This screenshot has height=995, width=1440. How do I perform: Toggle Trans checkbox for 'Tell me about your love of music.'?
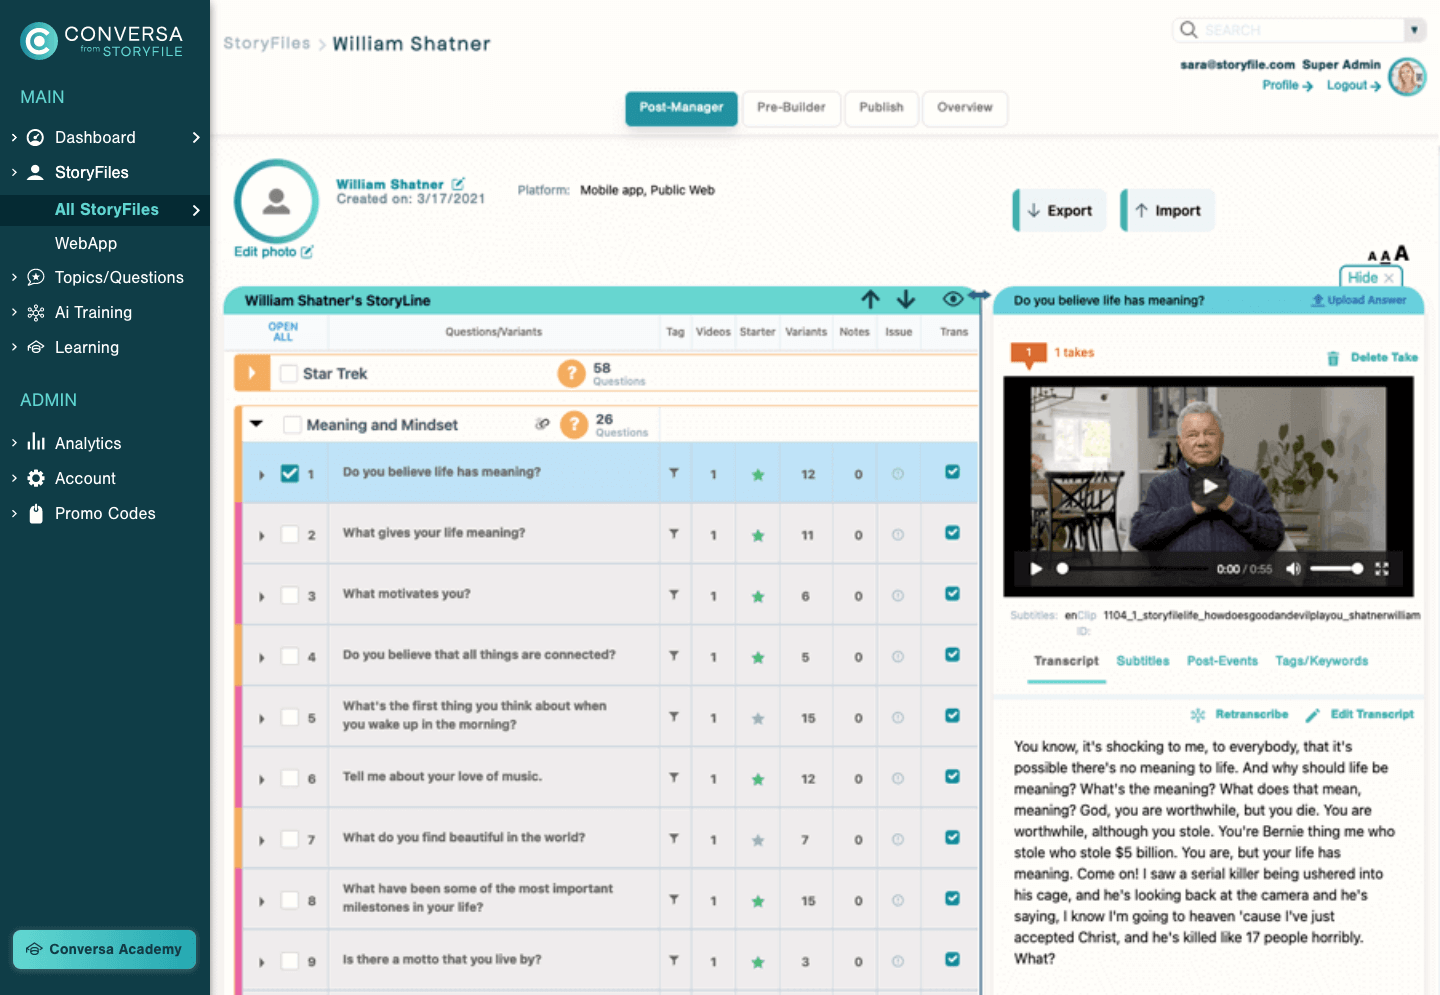coord(953,776)
